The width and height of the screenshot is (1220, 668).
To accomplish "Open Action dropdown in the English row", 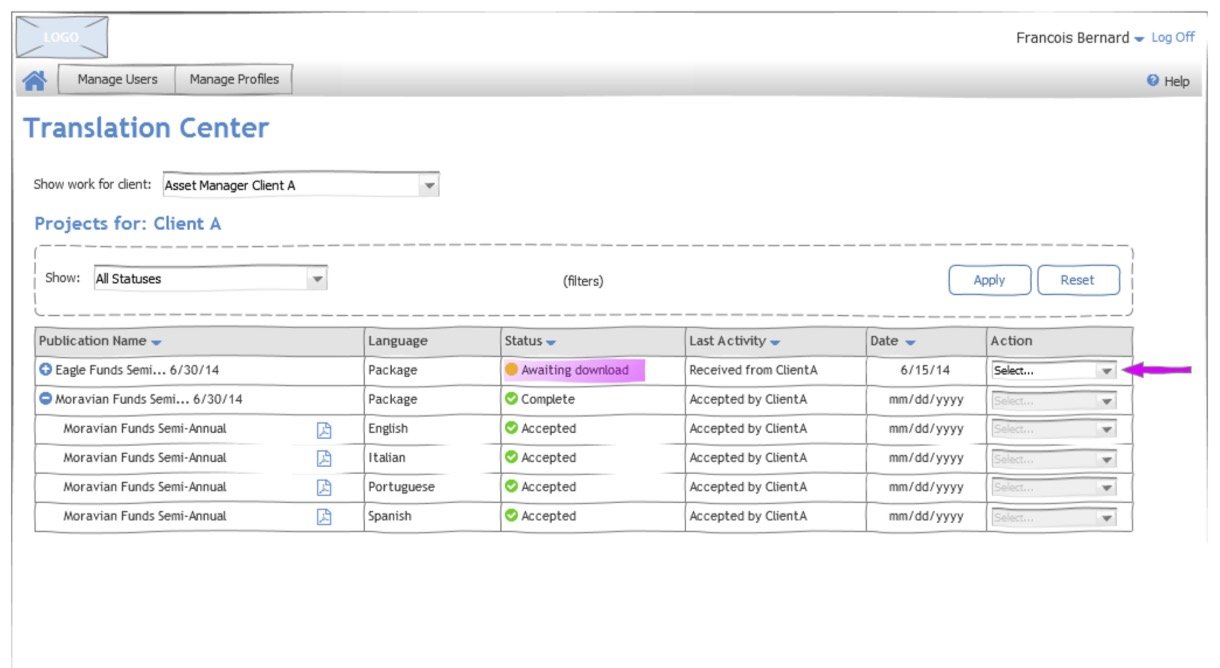I will [x=1054, y=429].
